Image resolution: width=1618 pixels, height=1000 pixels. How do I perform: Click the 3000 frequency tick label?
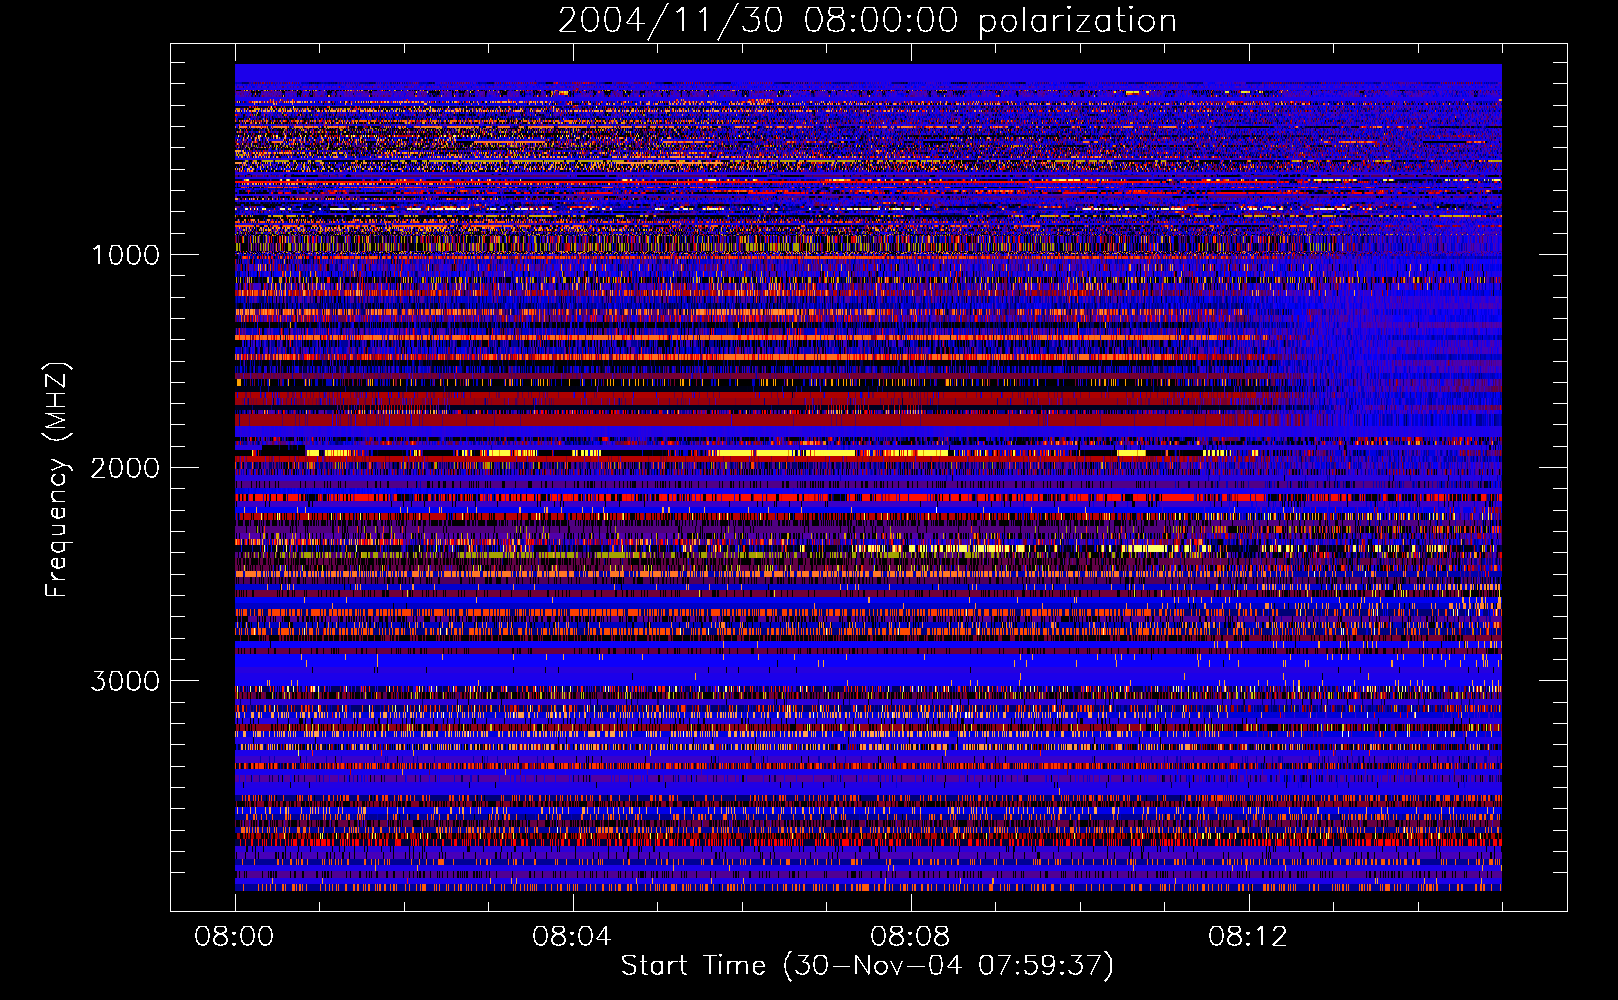click(126, 681)
